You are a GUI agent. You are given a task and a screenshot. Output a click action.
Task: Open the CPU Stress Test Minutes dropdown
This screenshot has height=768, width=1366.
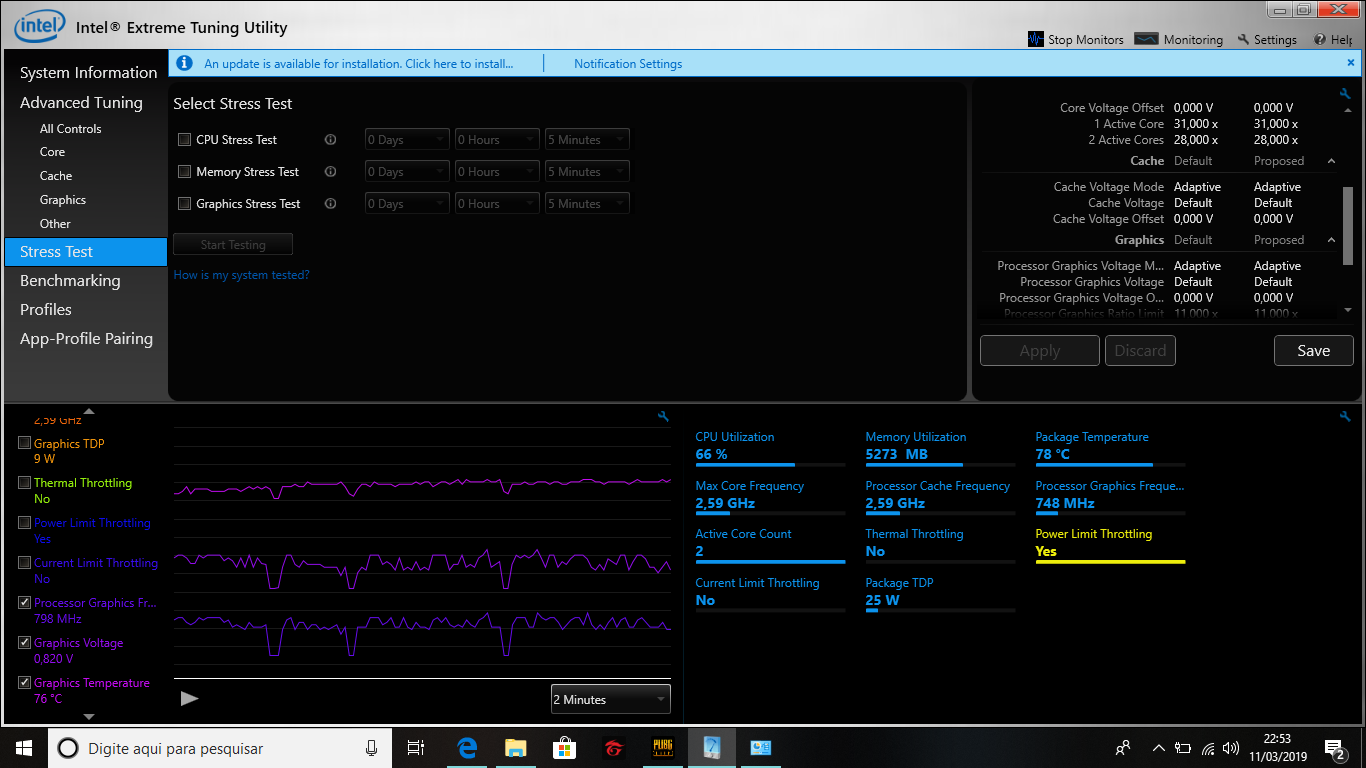click(587, 140)
